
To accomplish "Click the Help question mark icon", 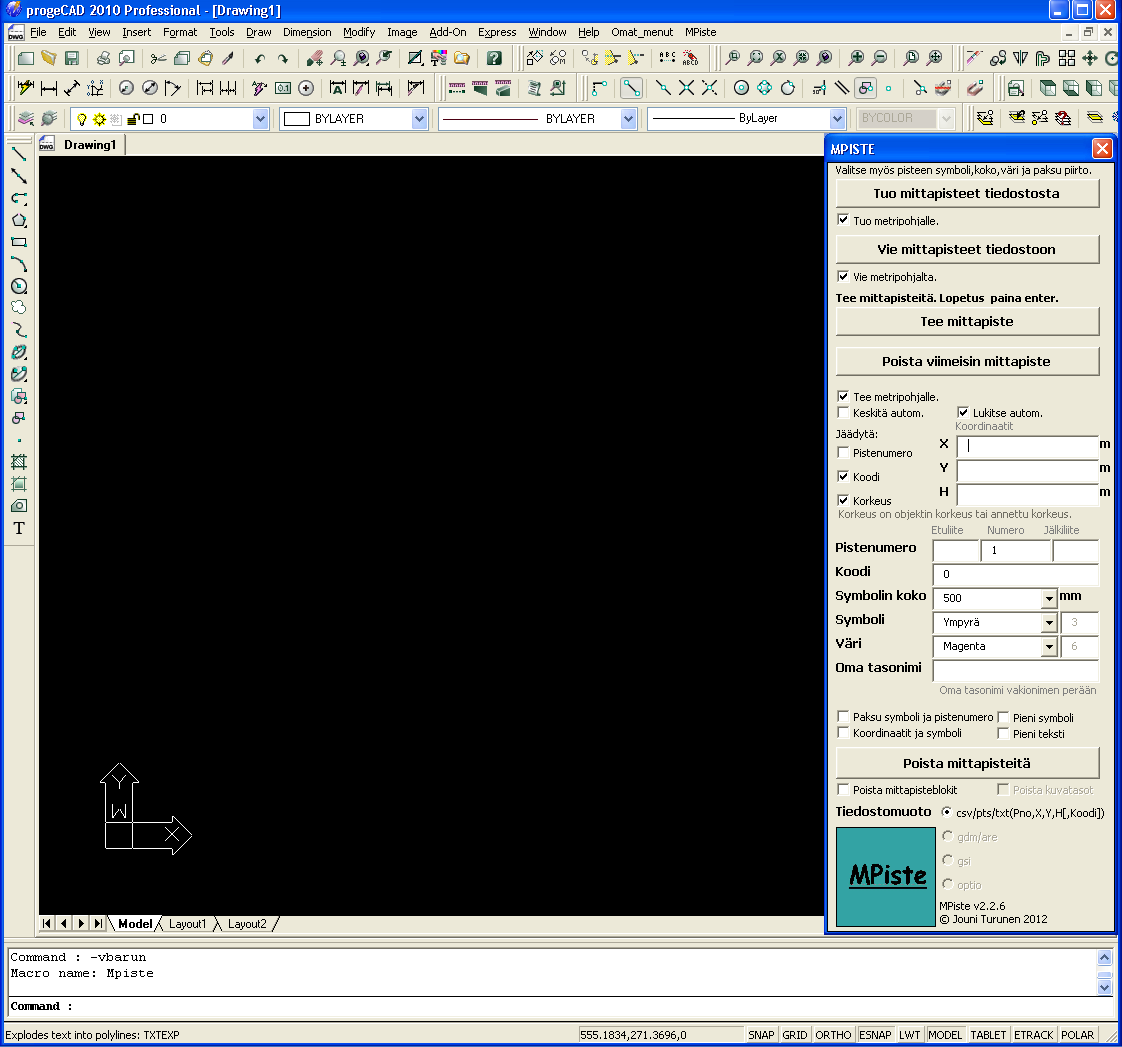I will point(494,59).
